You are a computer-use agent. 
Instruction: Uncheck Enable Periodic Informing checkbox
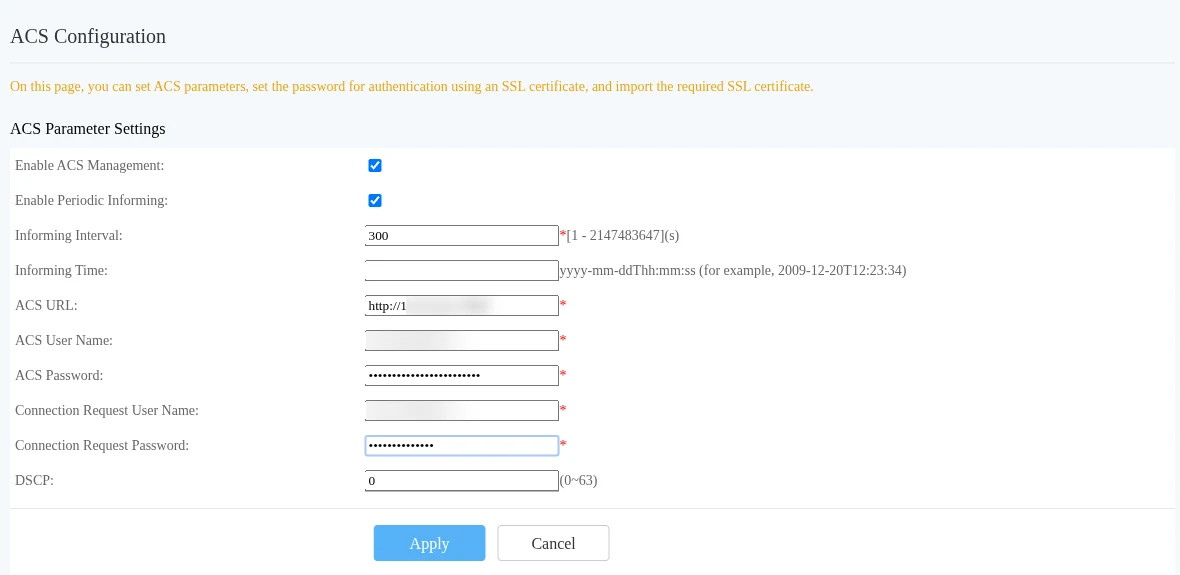tap(375, 200)
